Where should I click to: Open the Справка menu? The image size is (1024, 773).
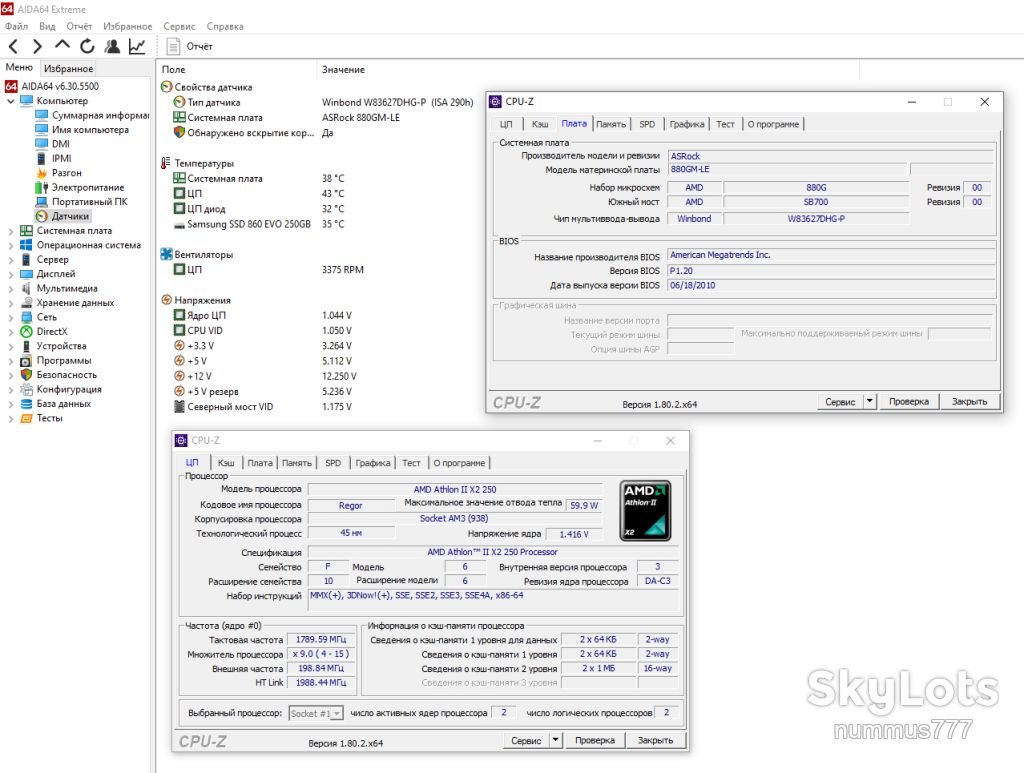pyautogui.click(x=225, y=26)
